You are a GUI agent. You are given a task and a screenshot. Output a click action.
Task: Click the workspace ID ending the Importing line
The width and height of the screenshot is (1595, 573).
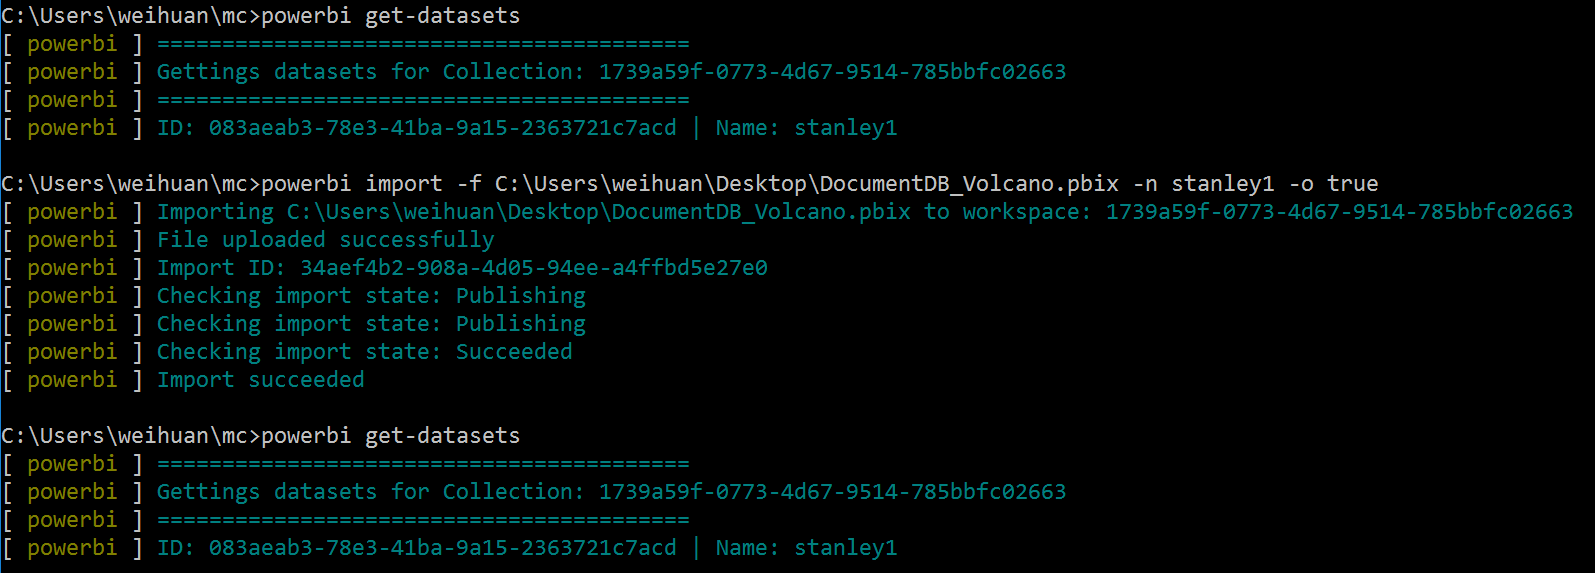coord(1339,212)
